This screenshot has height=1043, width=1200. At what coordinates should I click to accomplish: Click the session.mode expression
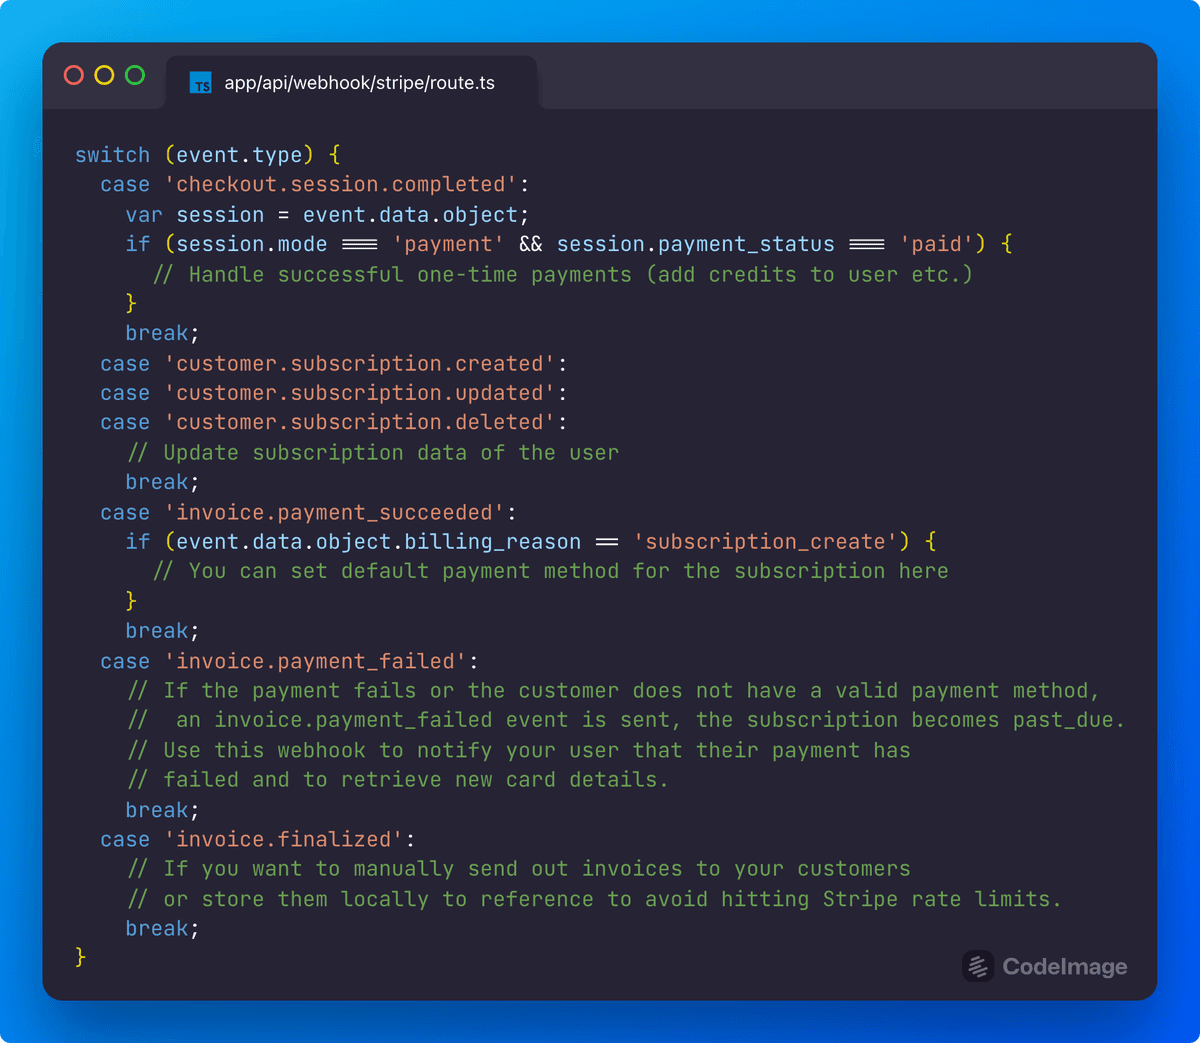pyautogui.click(x=252, y=244)
